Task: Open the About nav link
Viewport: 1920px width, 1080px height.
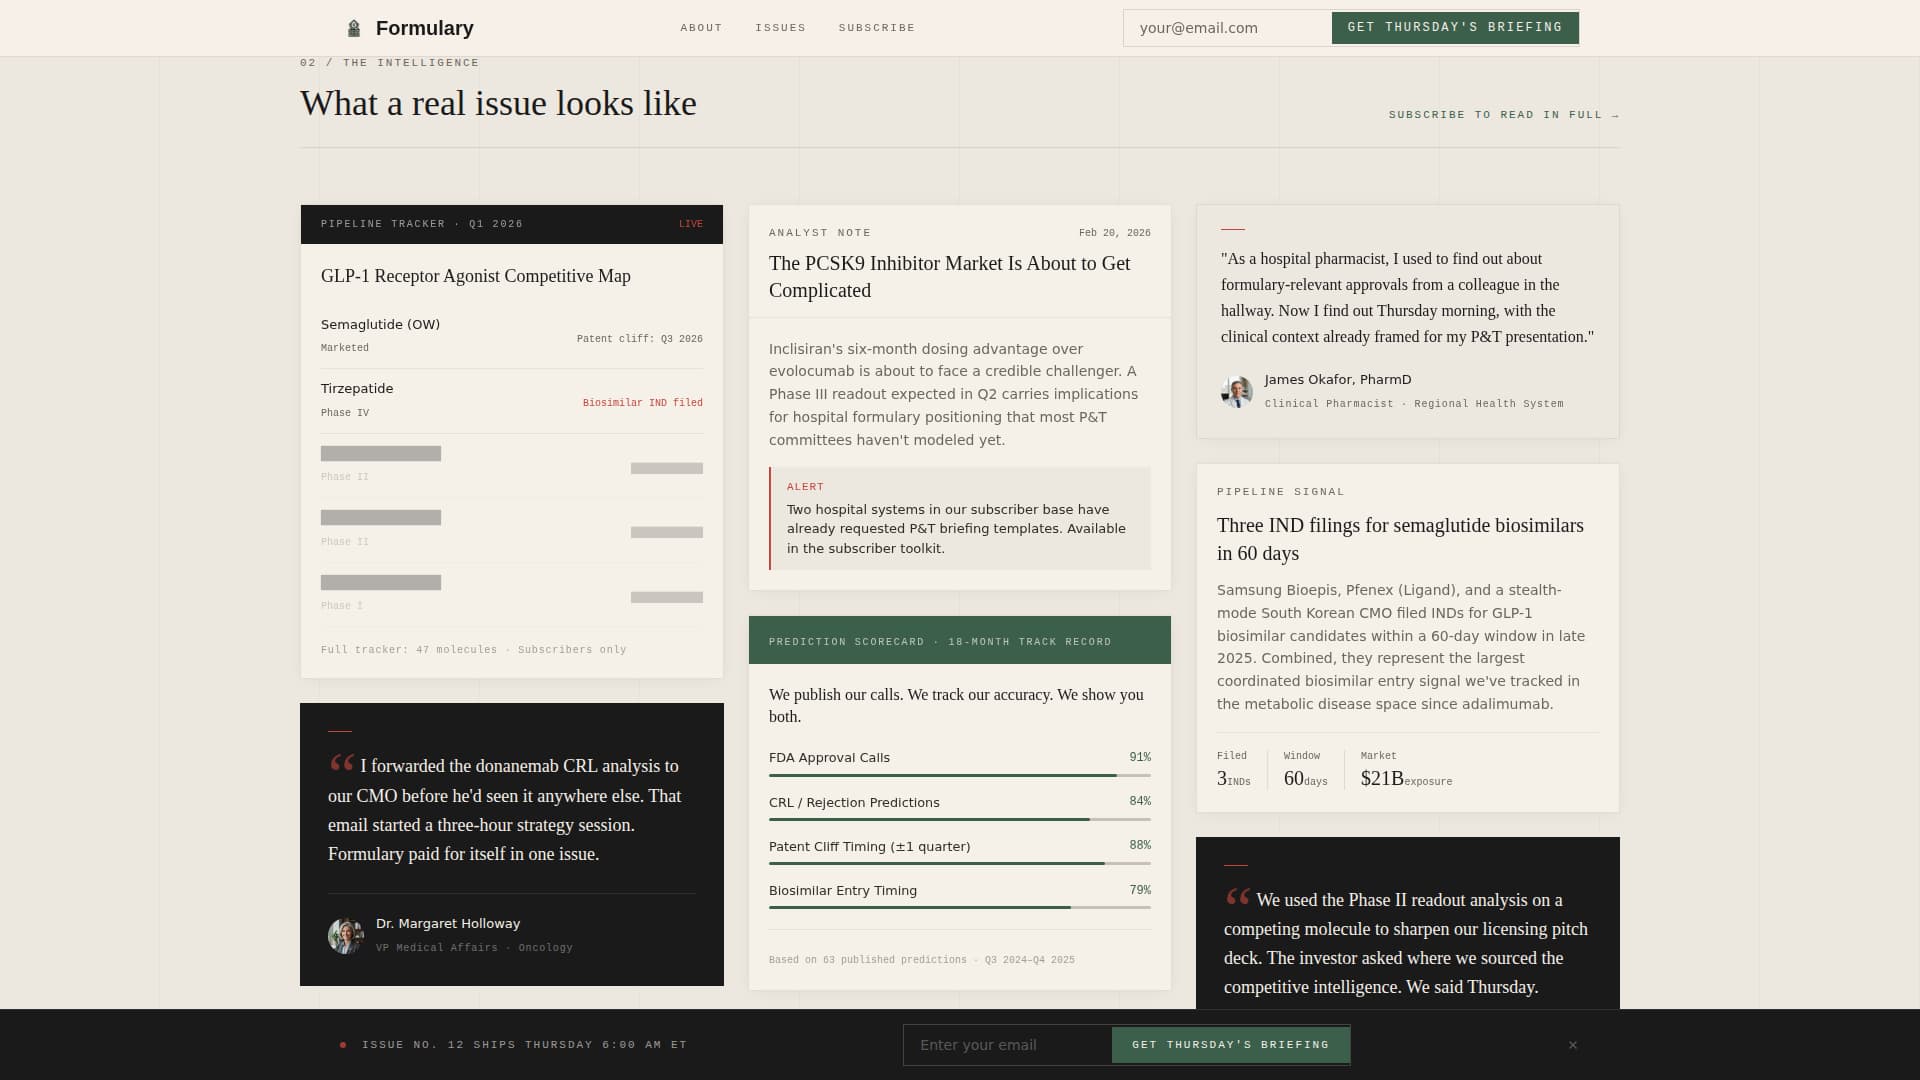Action: tap(701, 28)
